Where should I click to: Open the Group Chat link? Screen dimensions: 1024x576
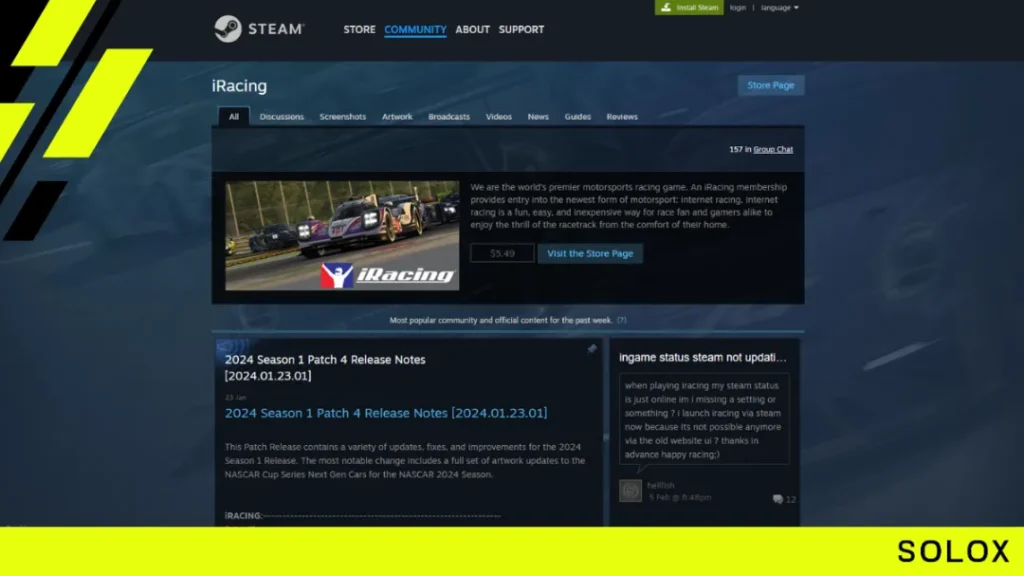point(773,150)
